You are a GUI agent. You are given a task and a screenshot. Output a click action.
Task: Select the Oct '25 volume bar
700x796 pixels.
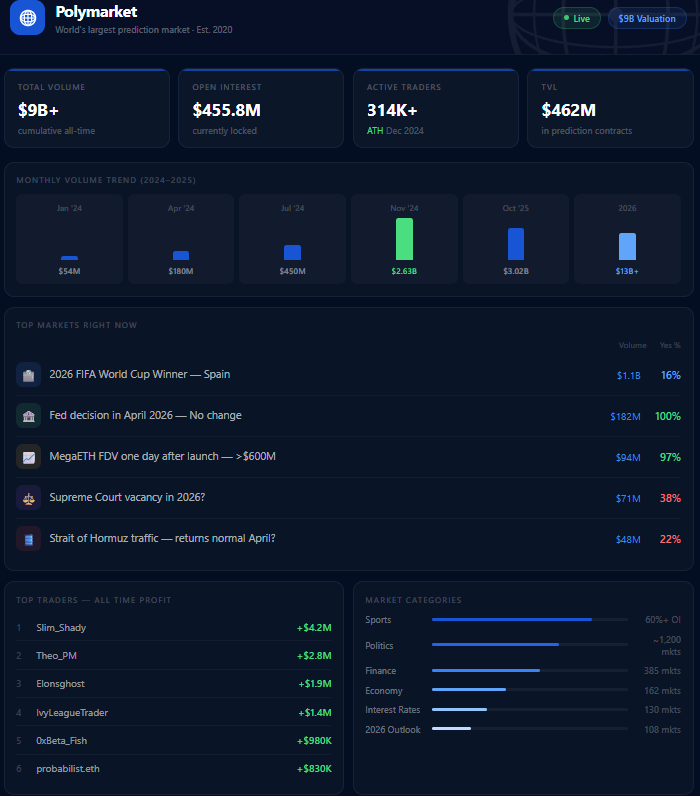pyautogui.click(x=516, y=244)
